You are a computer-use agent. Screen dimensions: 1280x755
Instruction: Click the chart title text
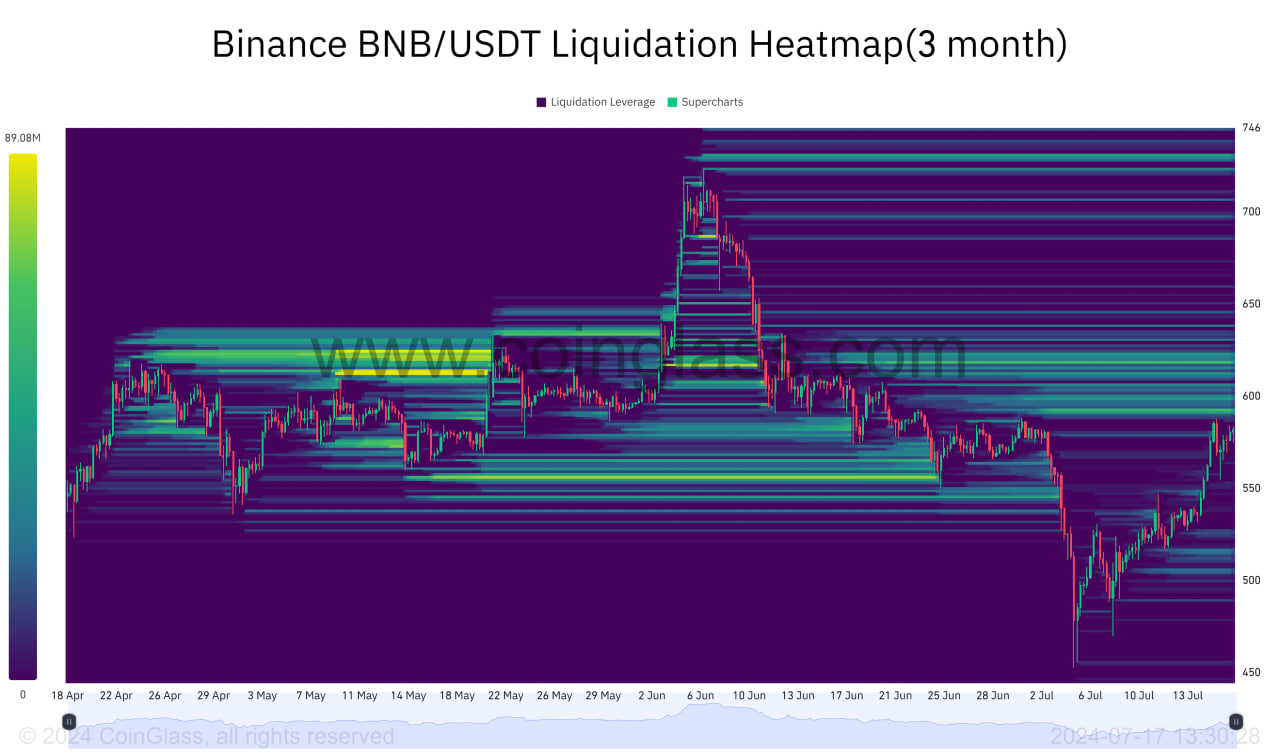[639, 45]
